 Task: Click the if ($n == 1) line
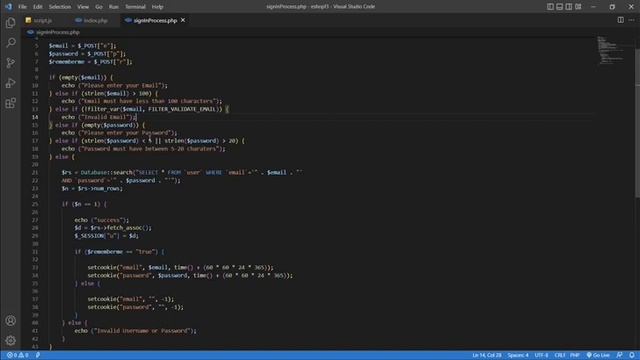click(84, 204)
